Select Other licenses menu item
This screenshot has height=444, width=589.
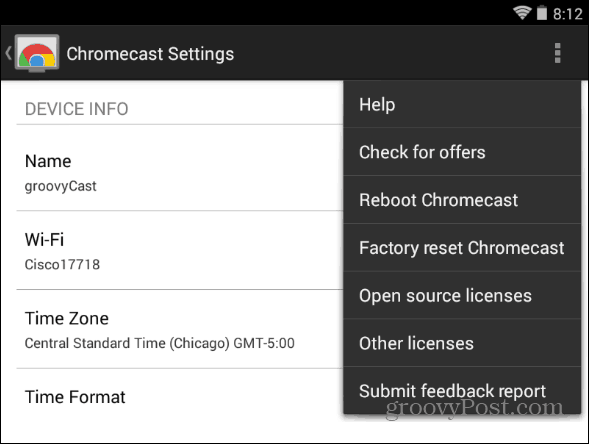coord(462,343)
